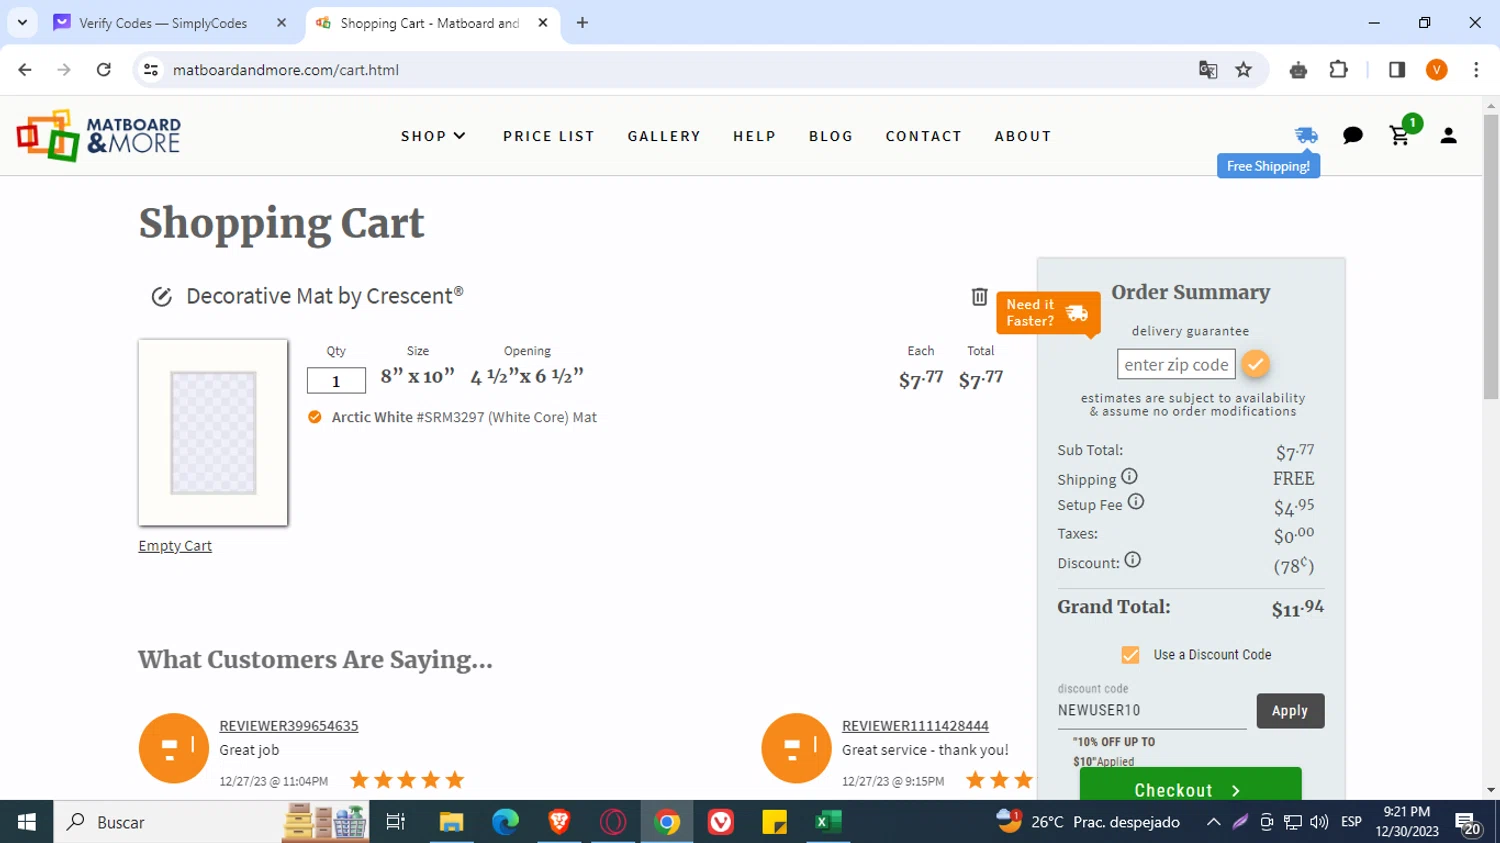Open the ABOUT menu item
Screen dimensions: 1500x843
click(1023, 136)
